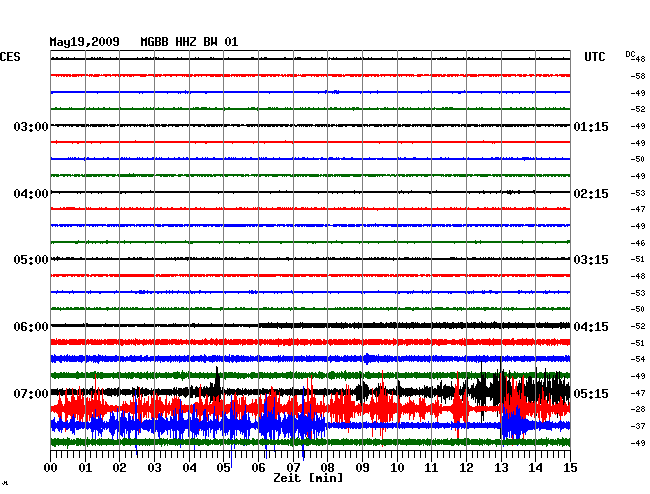Click the Zeit [min] axis title

[308, 478]
